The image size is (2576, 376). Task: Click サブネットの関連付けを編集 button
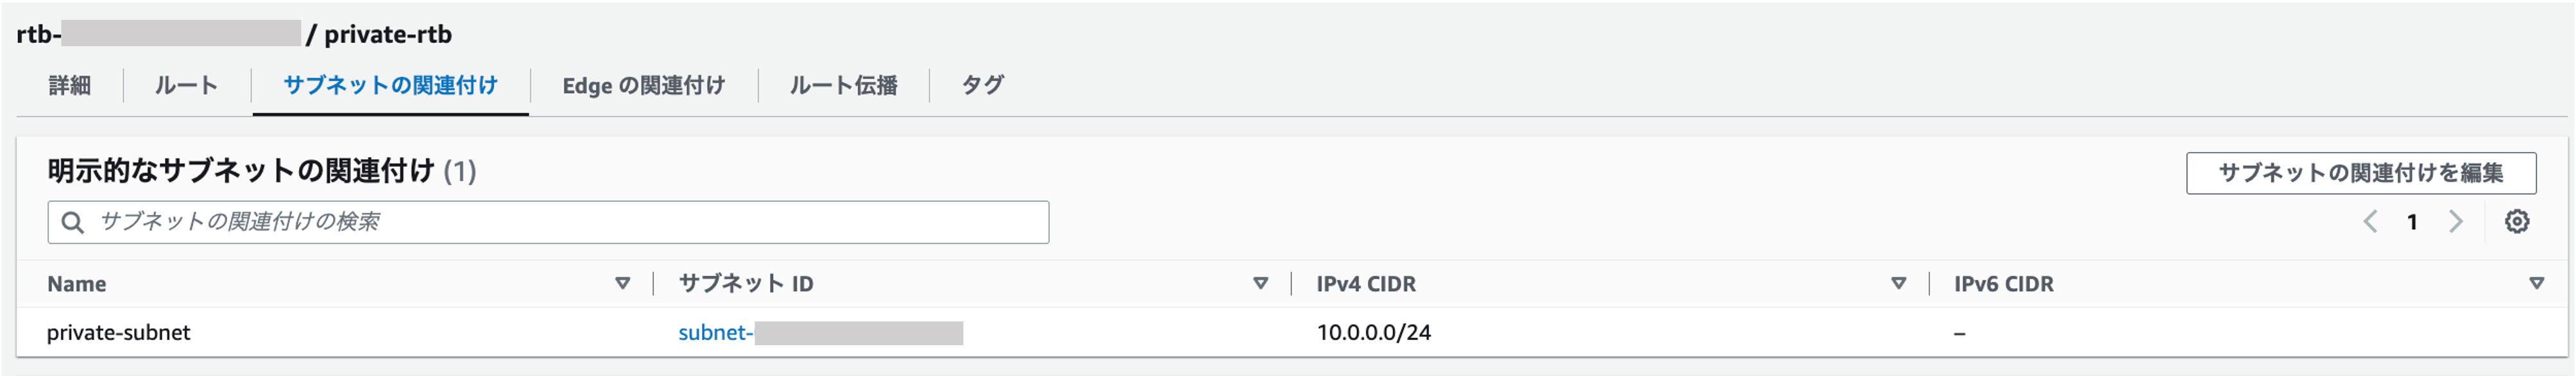pos(2360,173)
